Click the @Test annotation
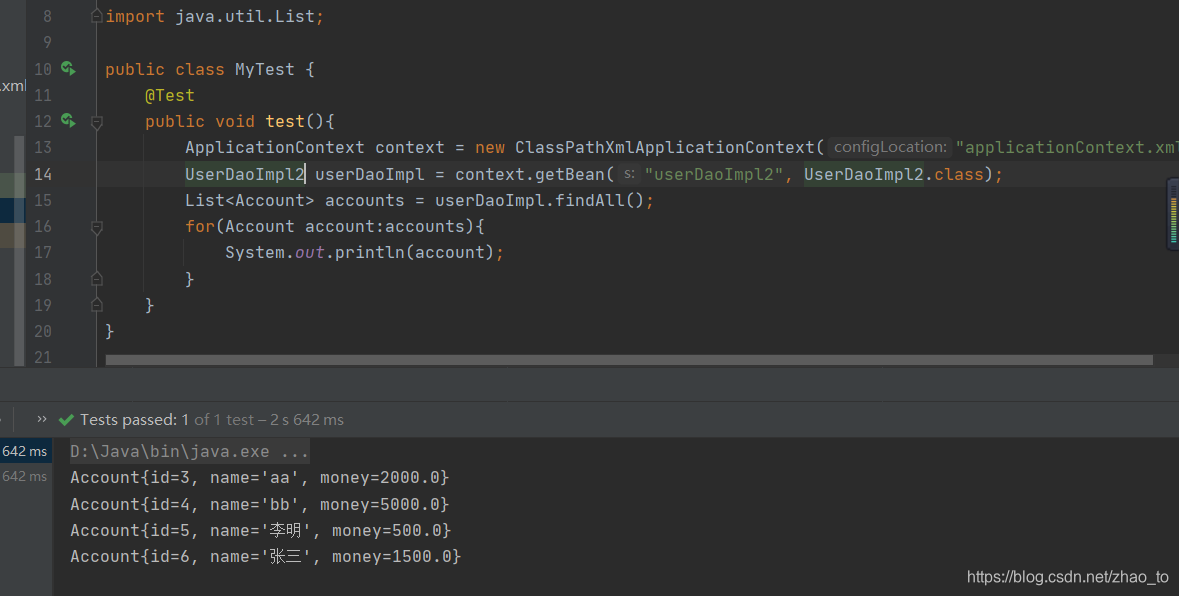This screenshot has height=596, width=1179. coord(170,95)
